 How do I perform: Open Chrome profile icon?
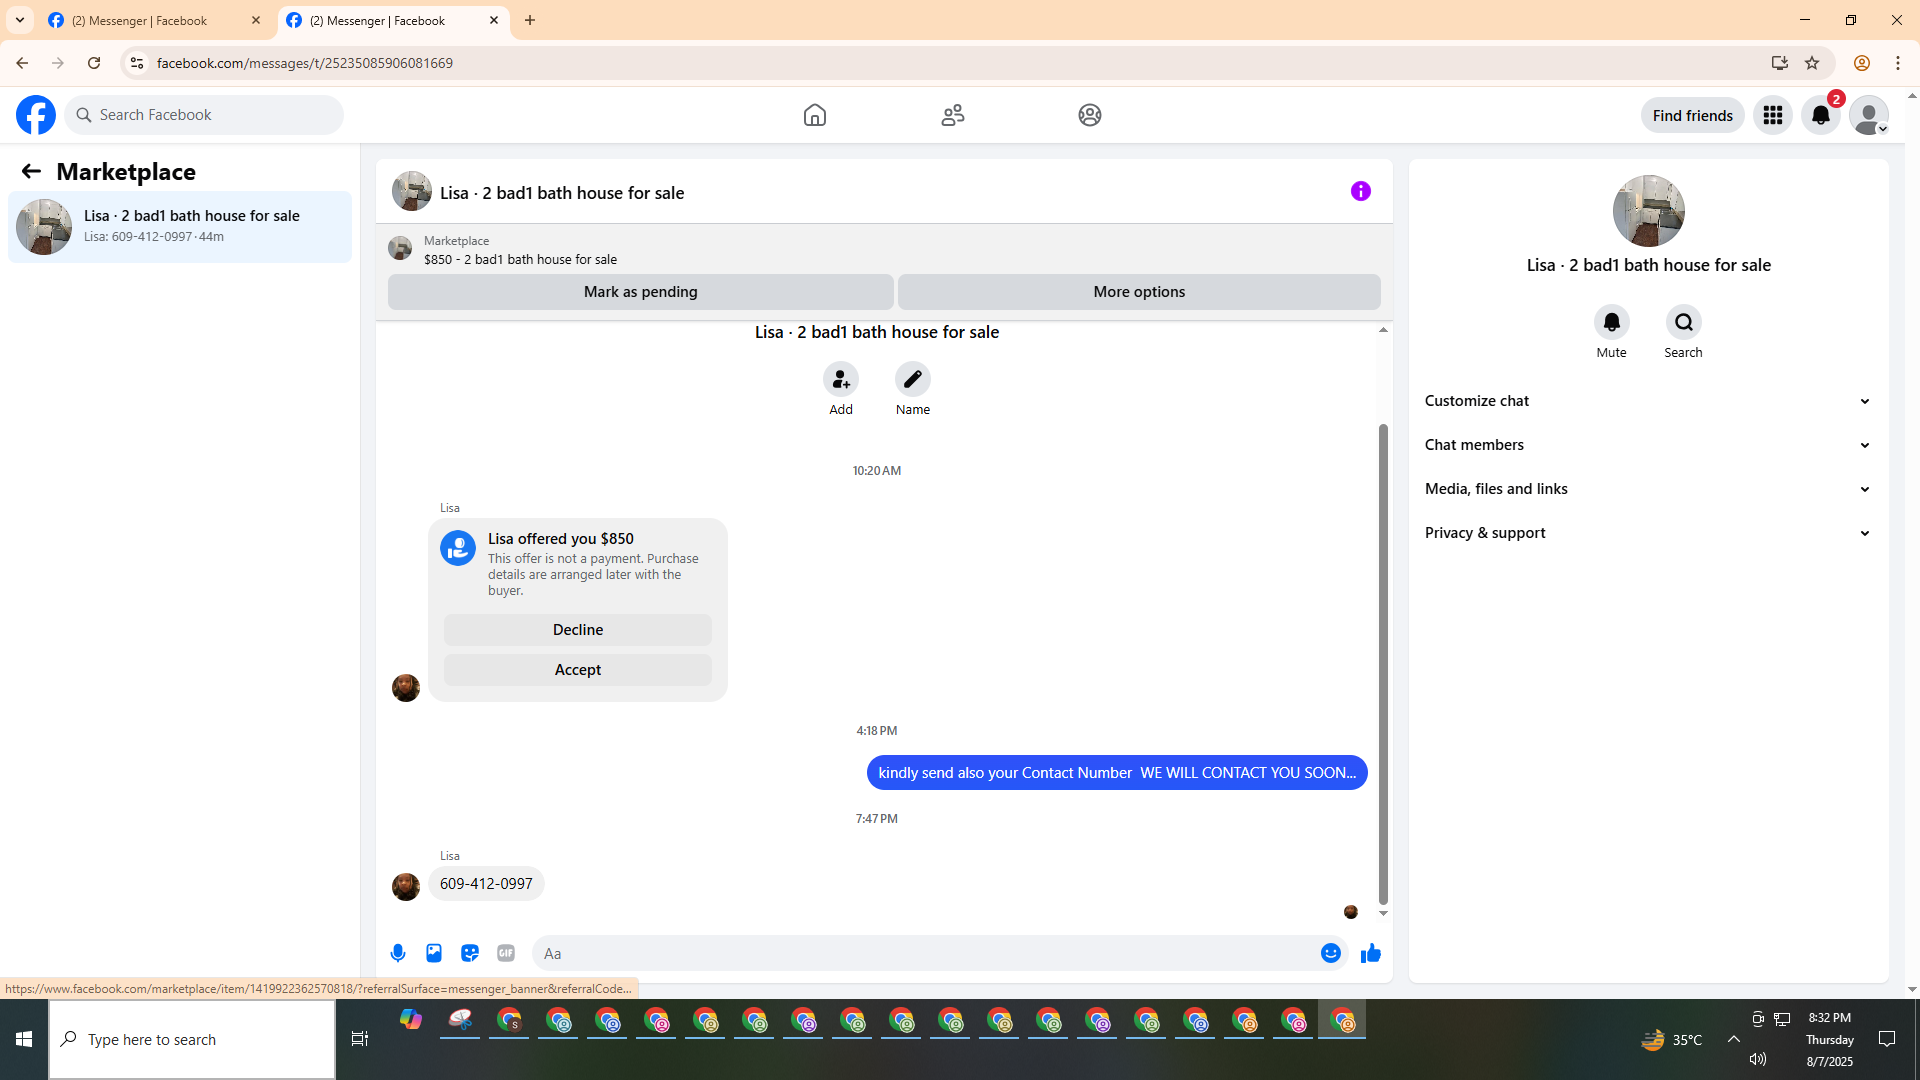(x=1862, y=63)
